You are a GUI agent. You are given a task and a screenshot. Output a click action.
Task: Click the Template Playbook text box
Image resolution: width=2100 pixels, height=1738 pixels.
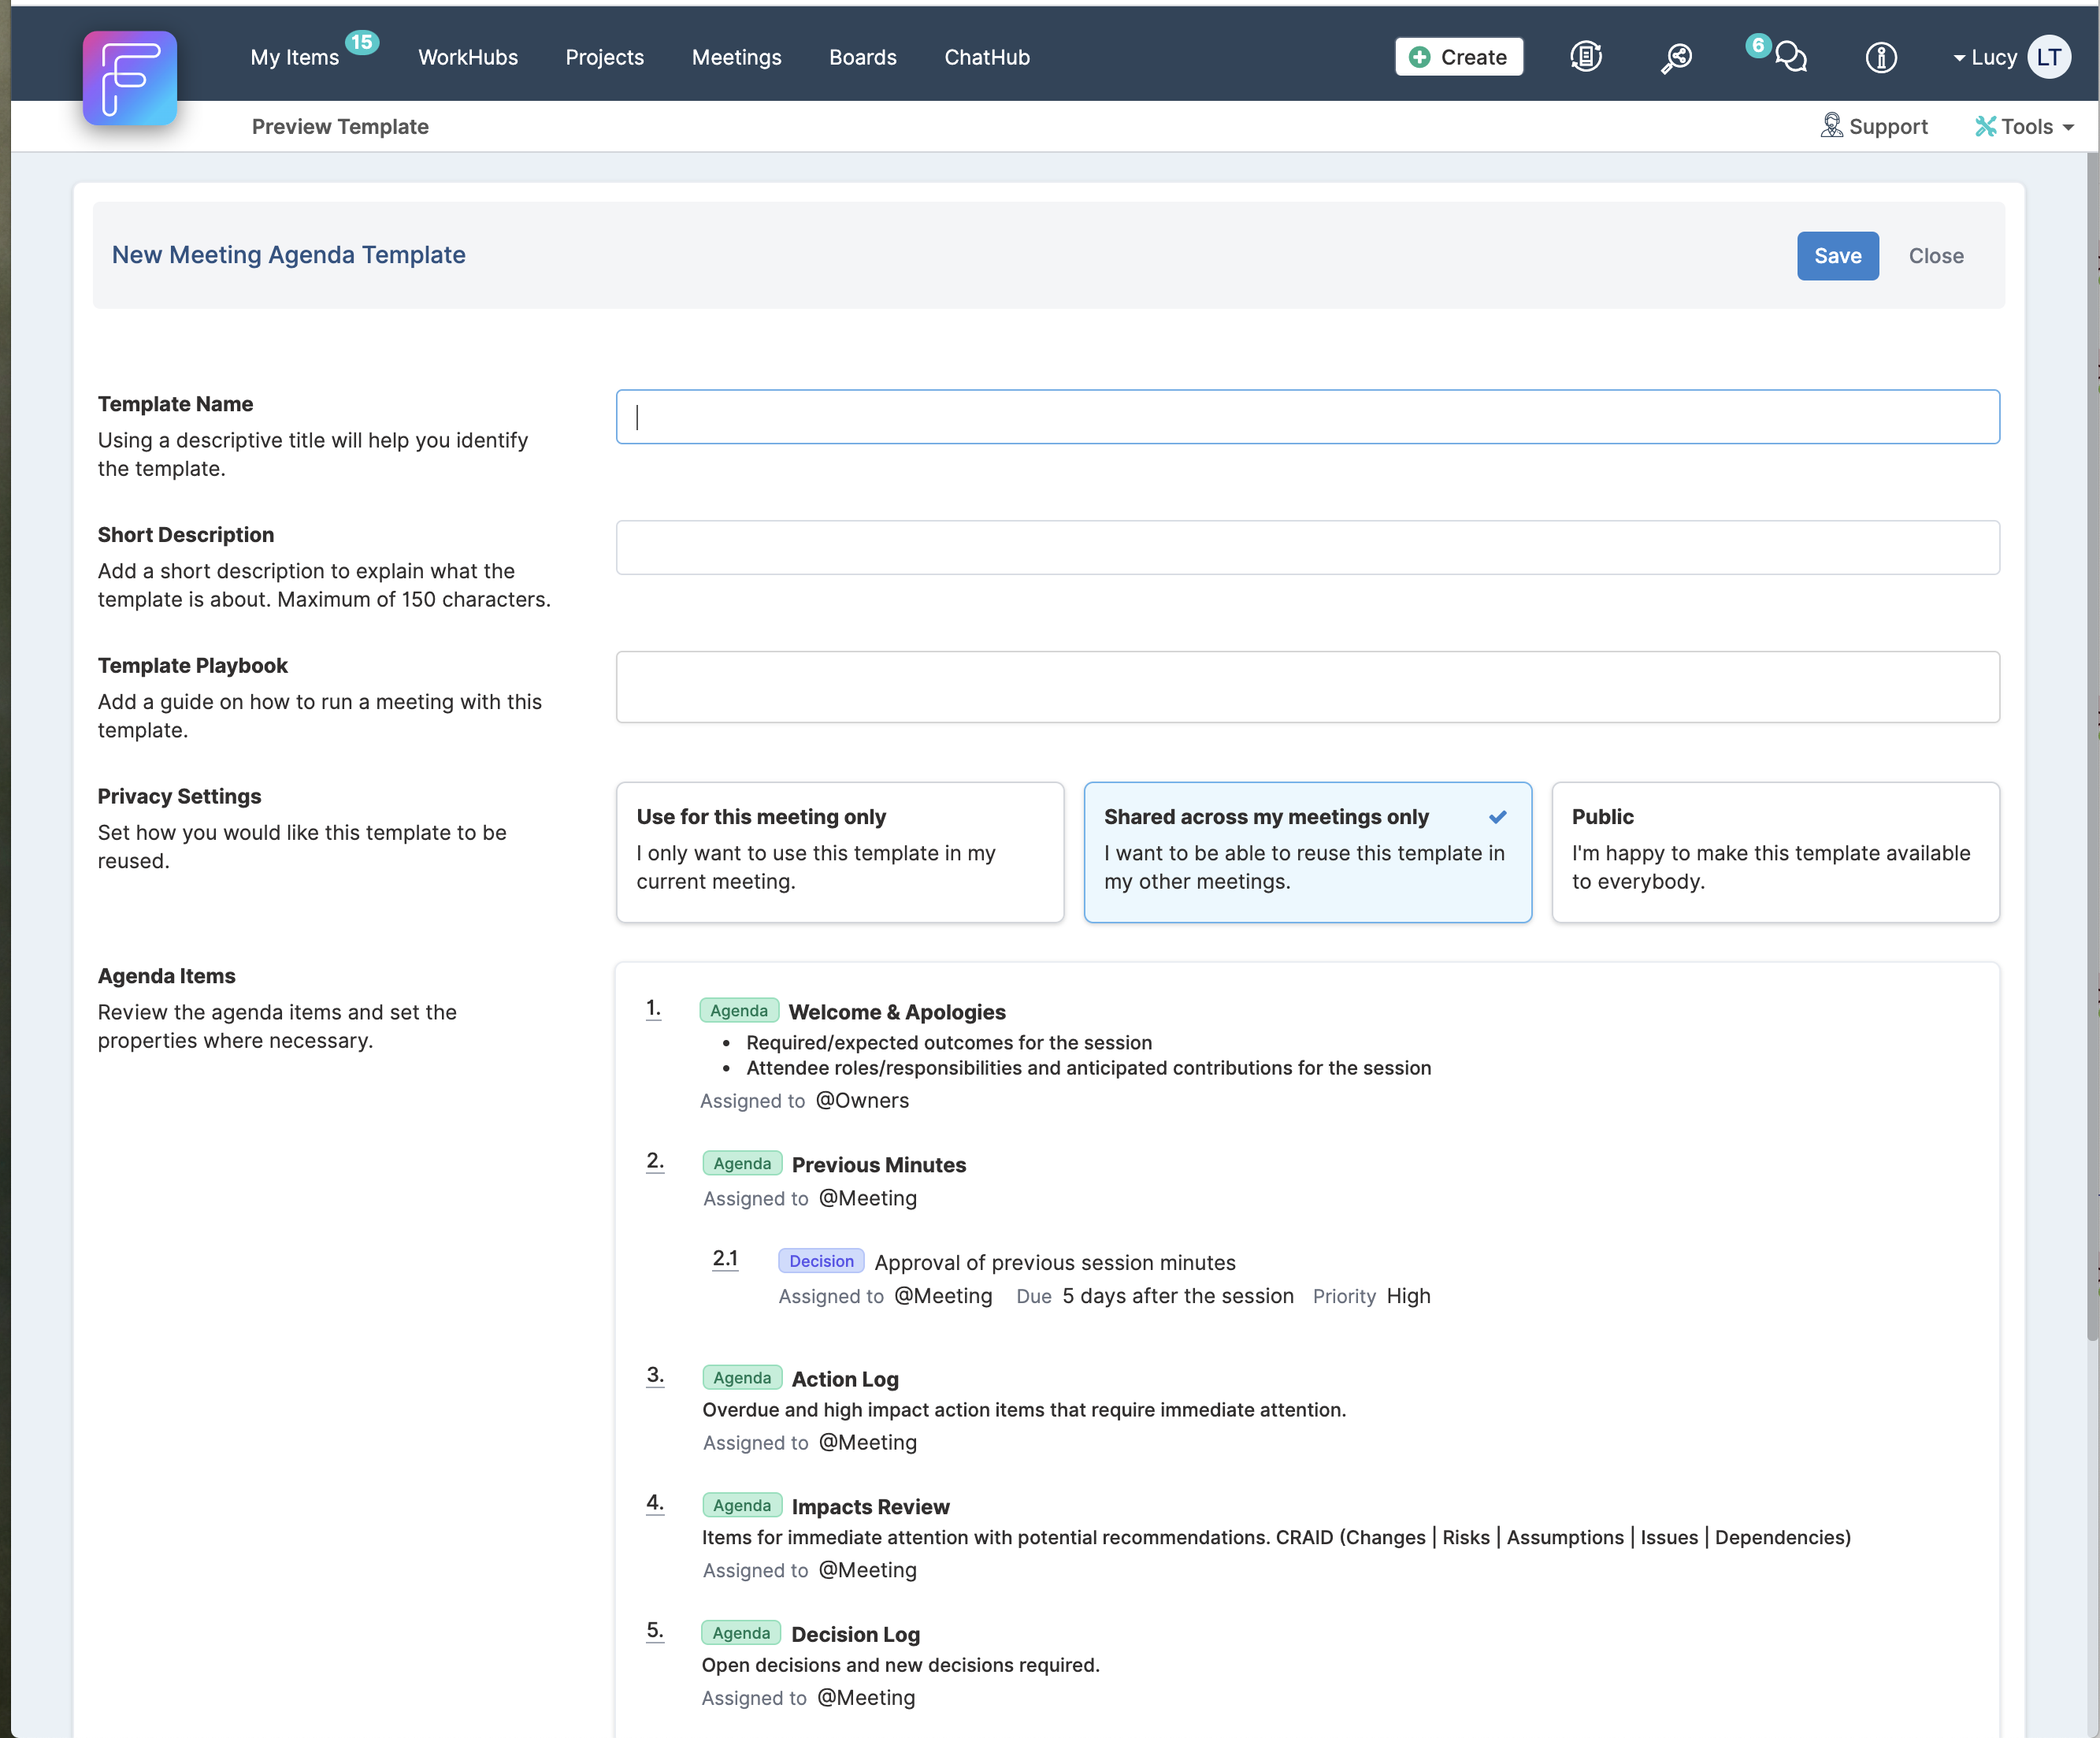coord(1308,687)
